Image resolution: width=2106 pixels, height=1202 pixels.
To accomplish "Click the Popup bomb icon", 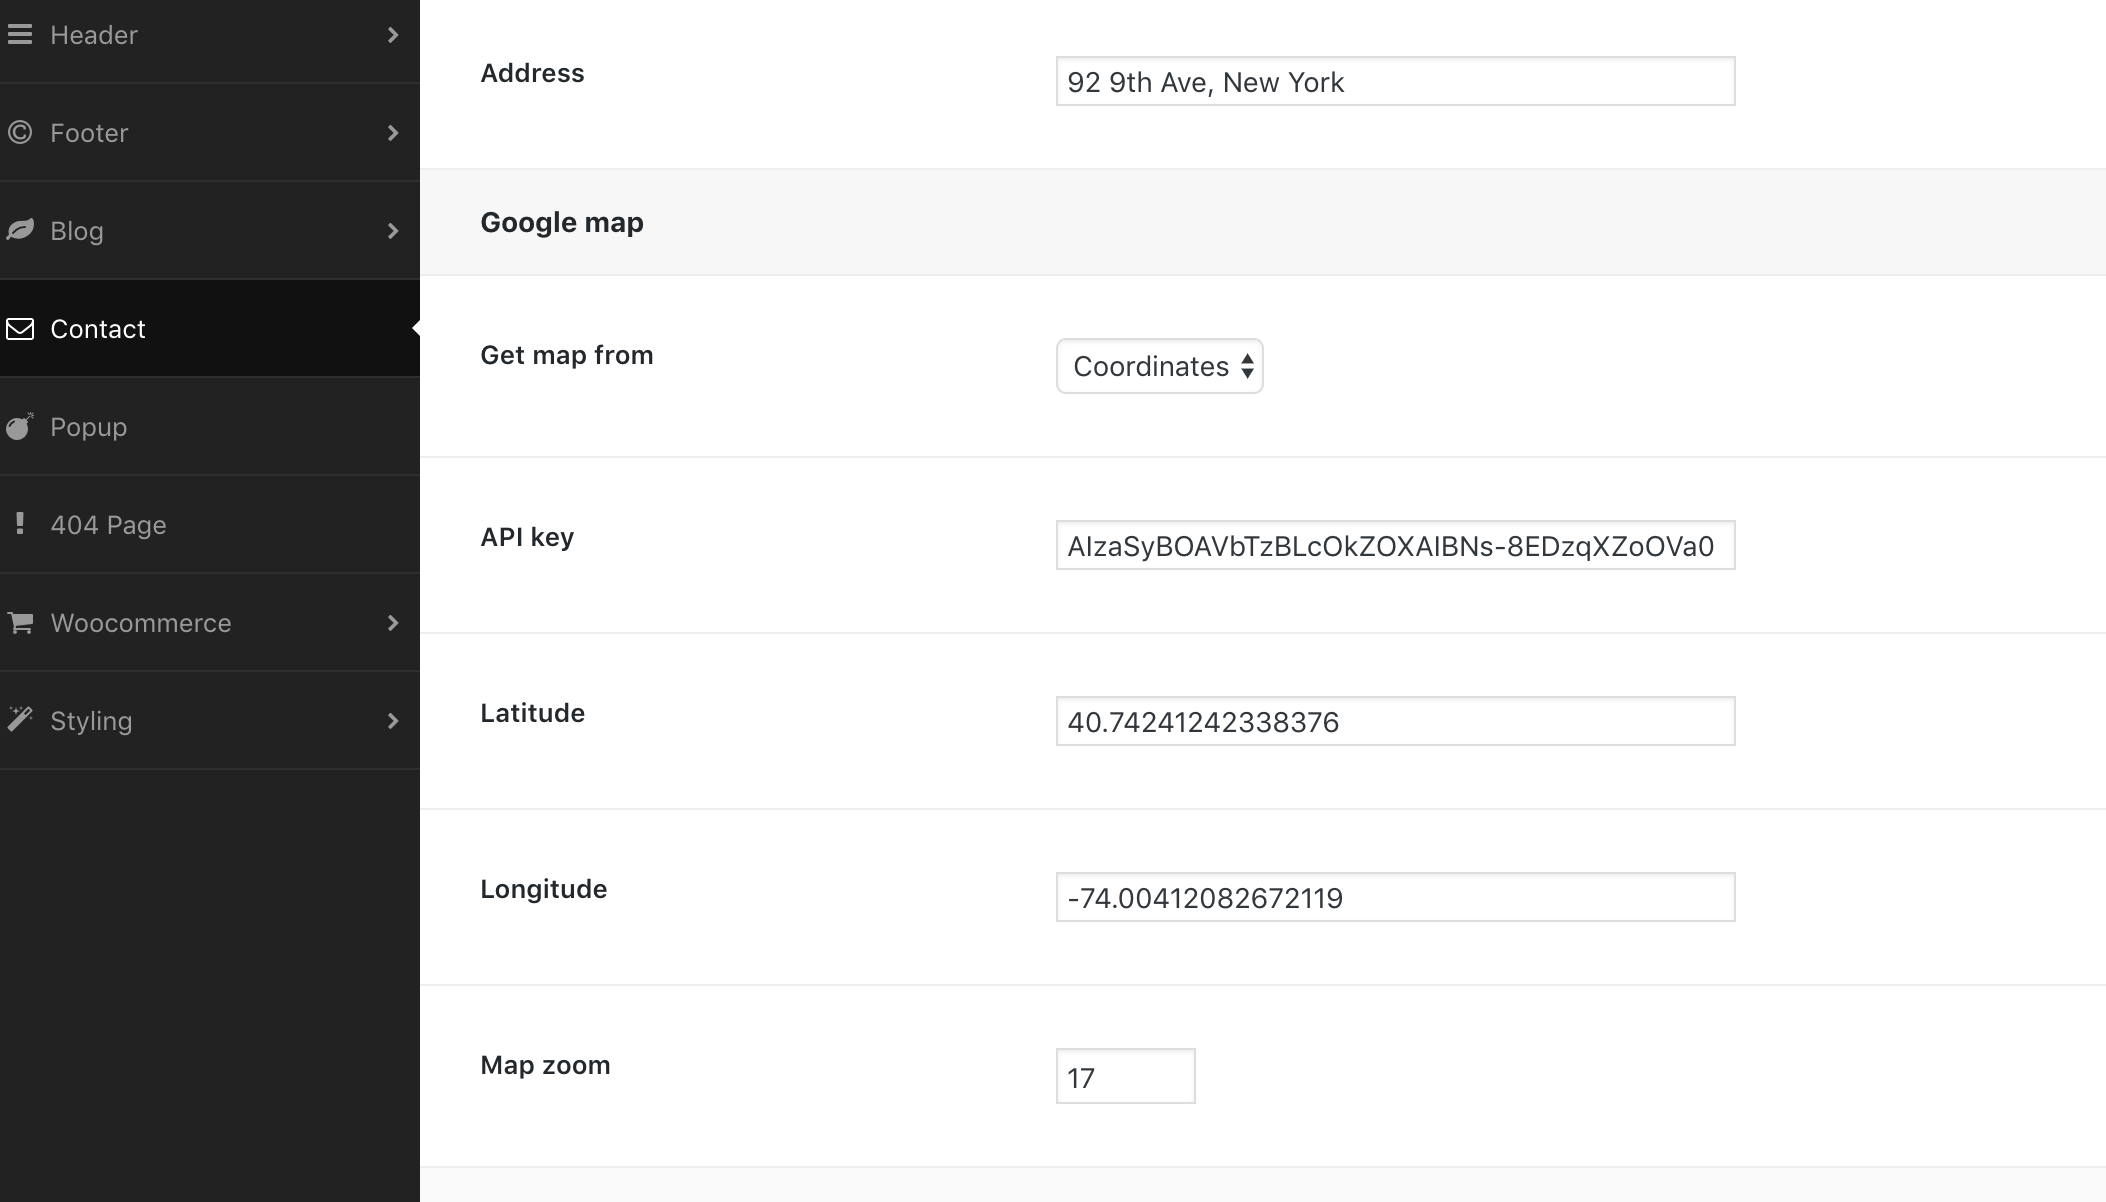I will (20, 427).
